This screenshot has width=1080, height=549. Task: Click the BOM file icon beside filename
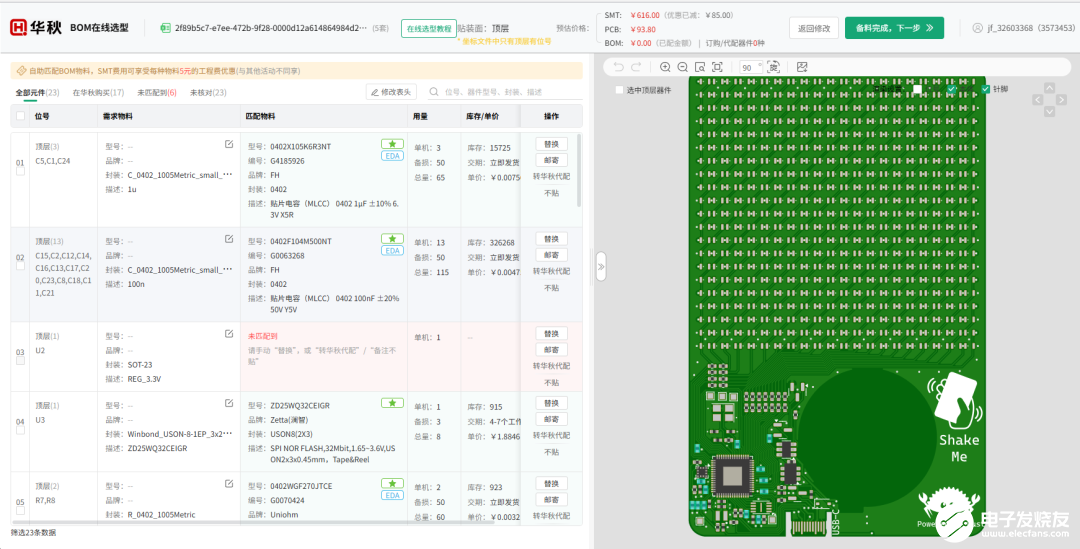(165, 28)
